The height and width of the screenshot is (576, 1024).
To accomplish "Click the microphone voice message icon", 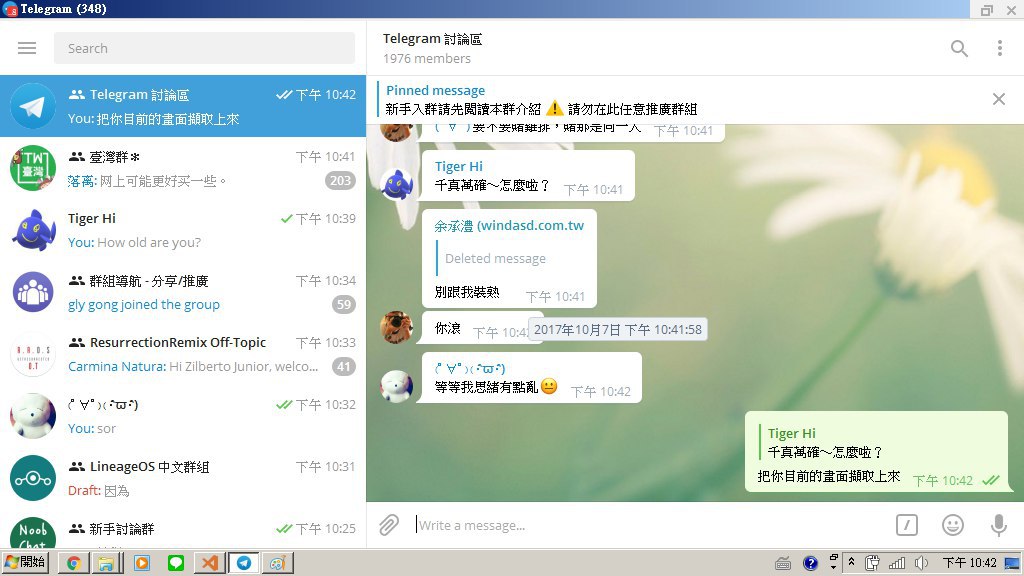I will point(998,525).
